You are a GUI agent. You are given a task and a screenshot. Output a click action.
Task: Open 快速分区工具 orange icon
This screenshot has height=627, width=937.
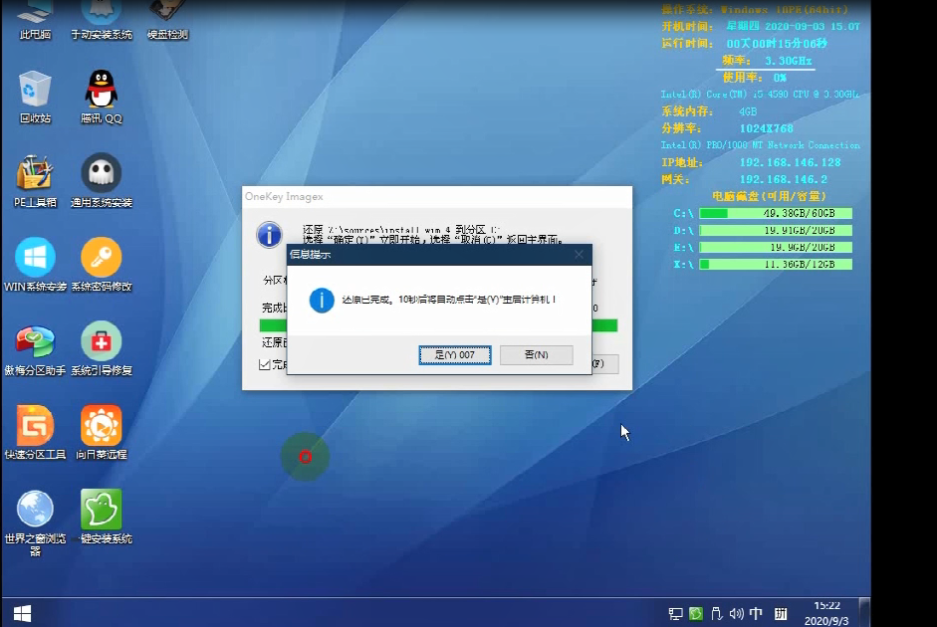click(35, 433)
